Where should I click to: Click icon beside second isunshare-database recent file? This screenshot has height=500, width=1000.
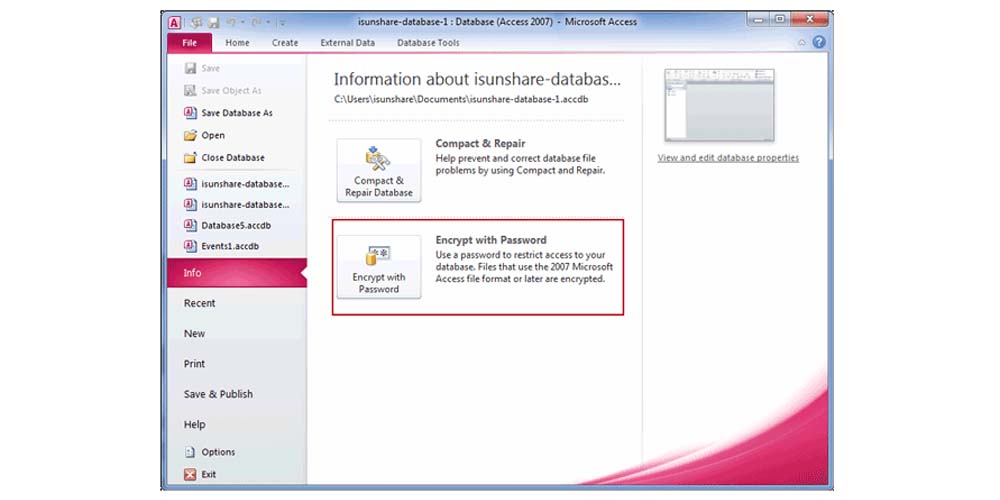(x=190, y=205)
